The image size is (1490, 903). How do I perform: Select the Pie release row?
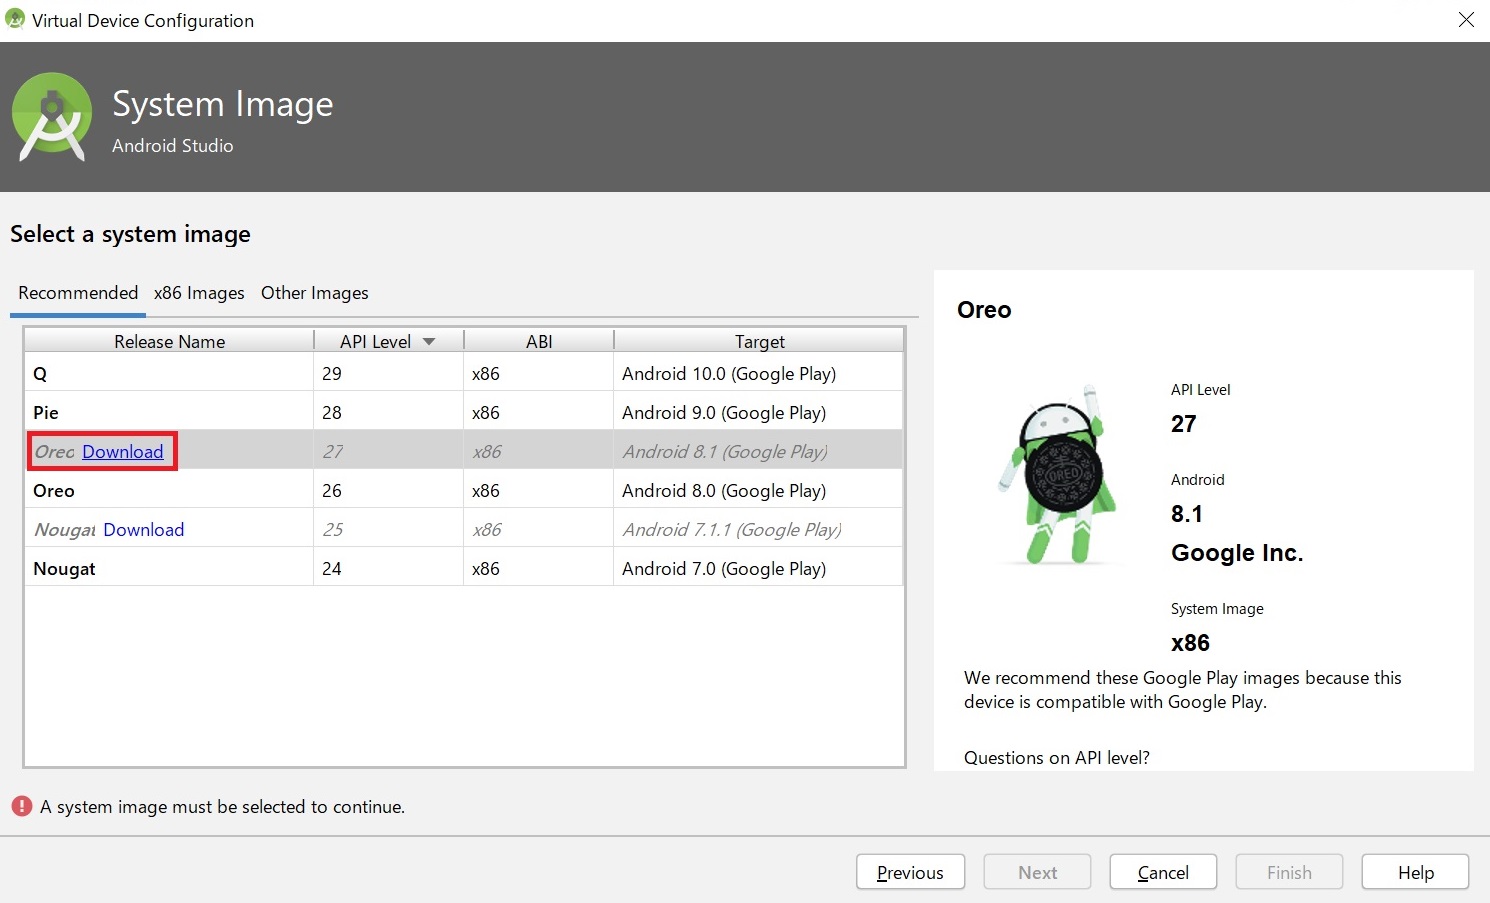coord(464,412)
